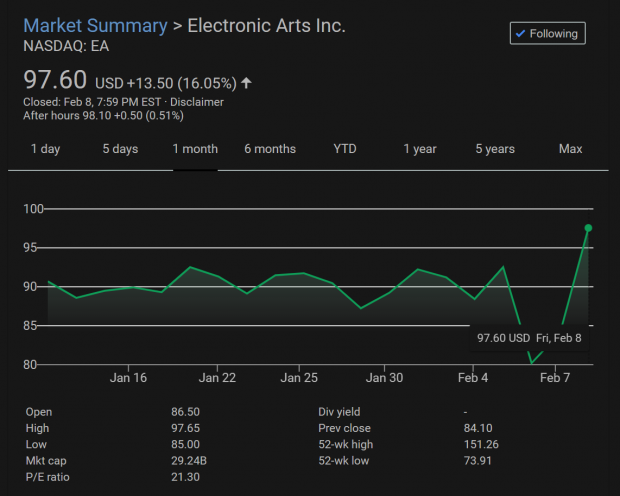Click the Feb 4 date axis label
The width and height of the screenshot is (620, 496).
point(473,378)
